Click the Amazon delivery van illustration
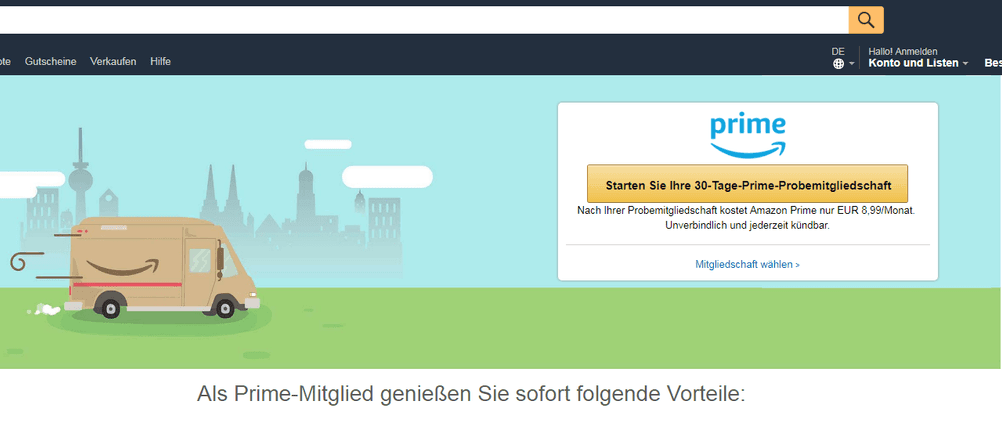1002x430 pixels. coord(160,268)
